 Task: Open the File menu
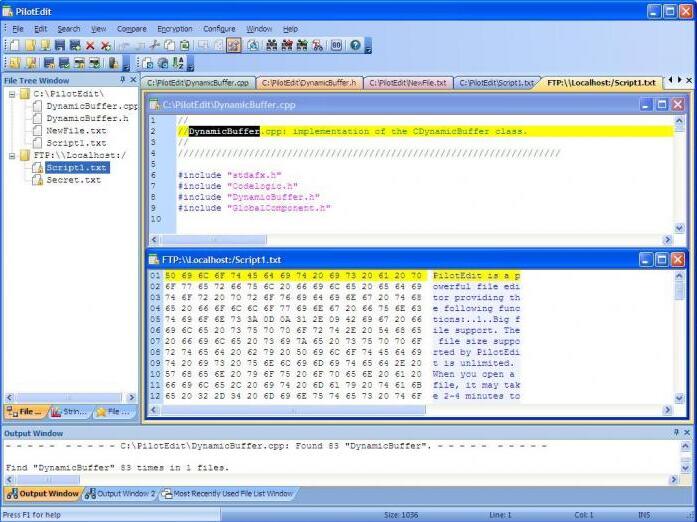tap(18, 29)
